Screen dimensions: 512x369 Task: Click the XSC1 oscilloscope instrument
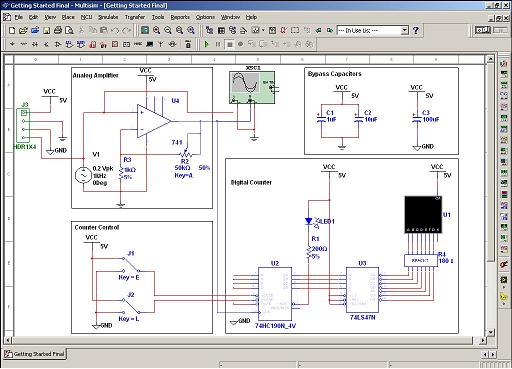pyautogui.click(x=252, y=87)
